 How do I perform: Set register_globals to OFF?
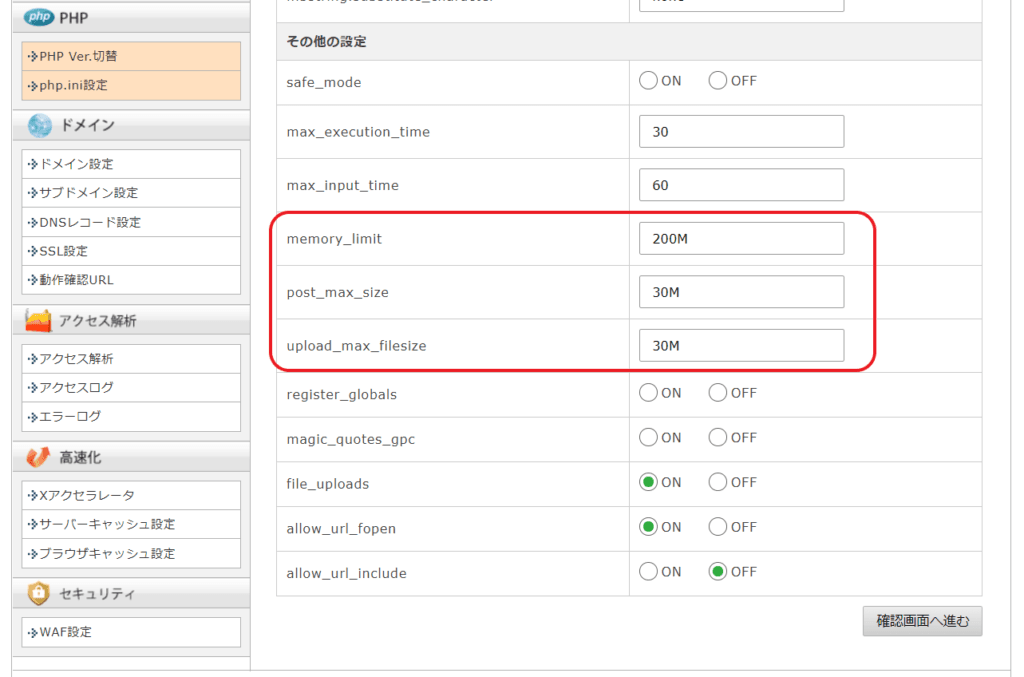click(718, 392)
